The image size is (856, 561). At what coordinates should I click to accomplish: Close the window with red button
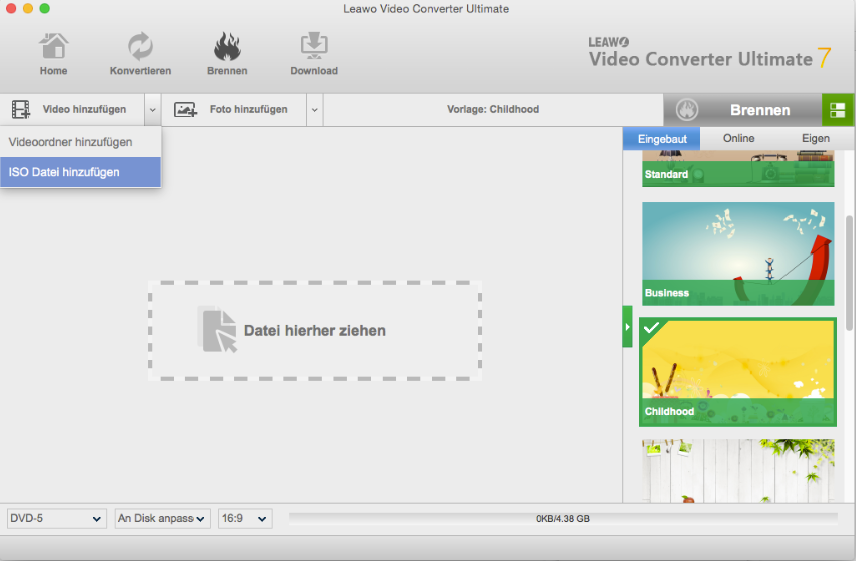(10, 8)
